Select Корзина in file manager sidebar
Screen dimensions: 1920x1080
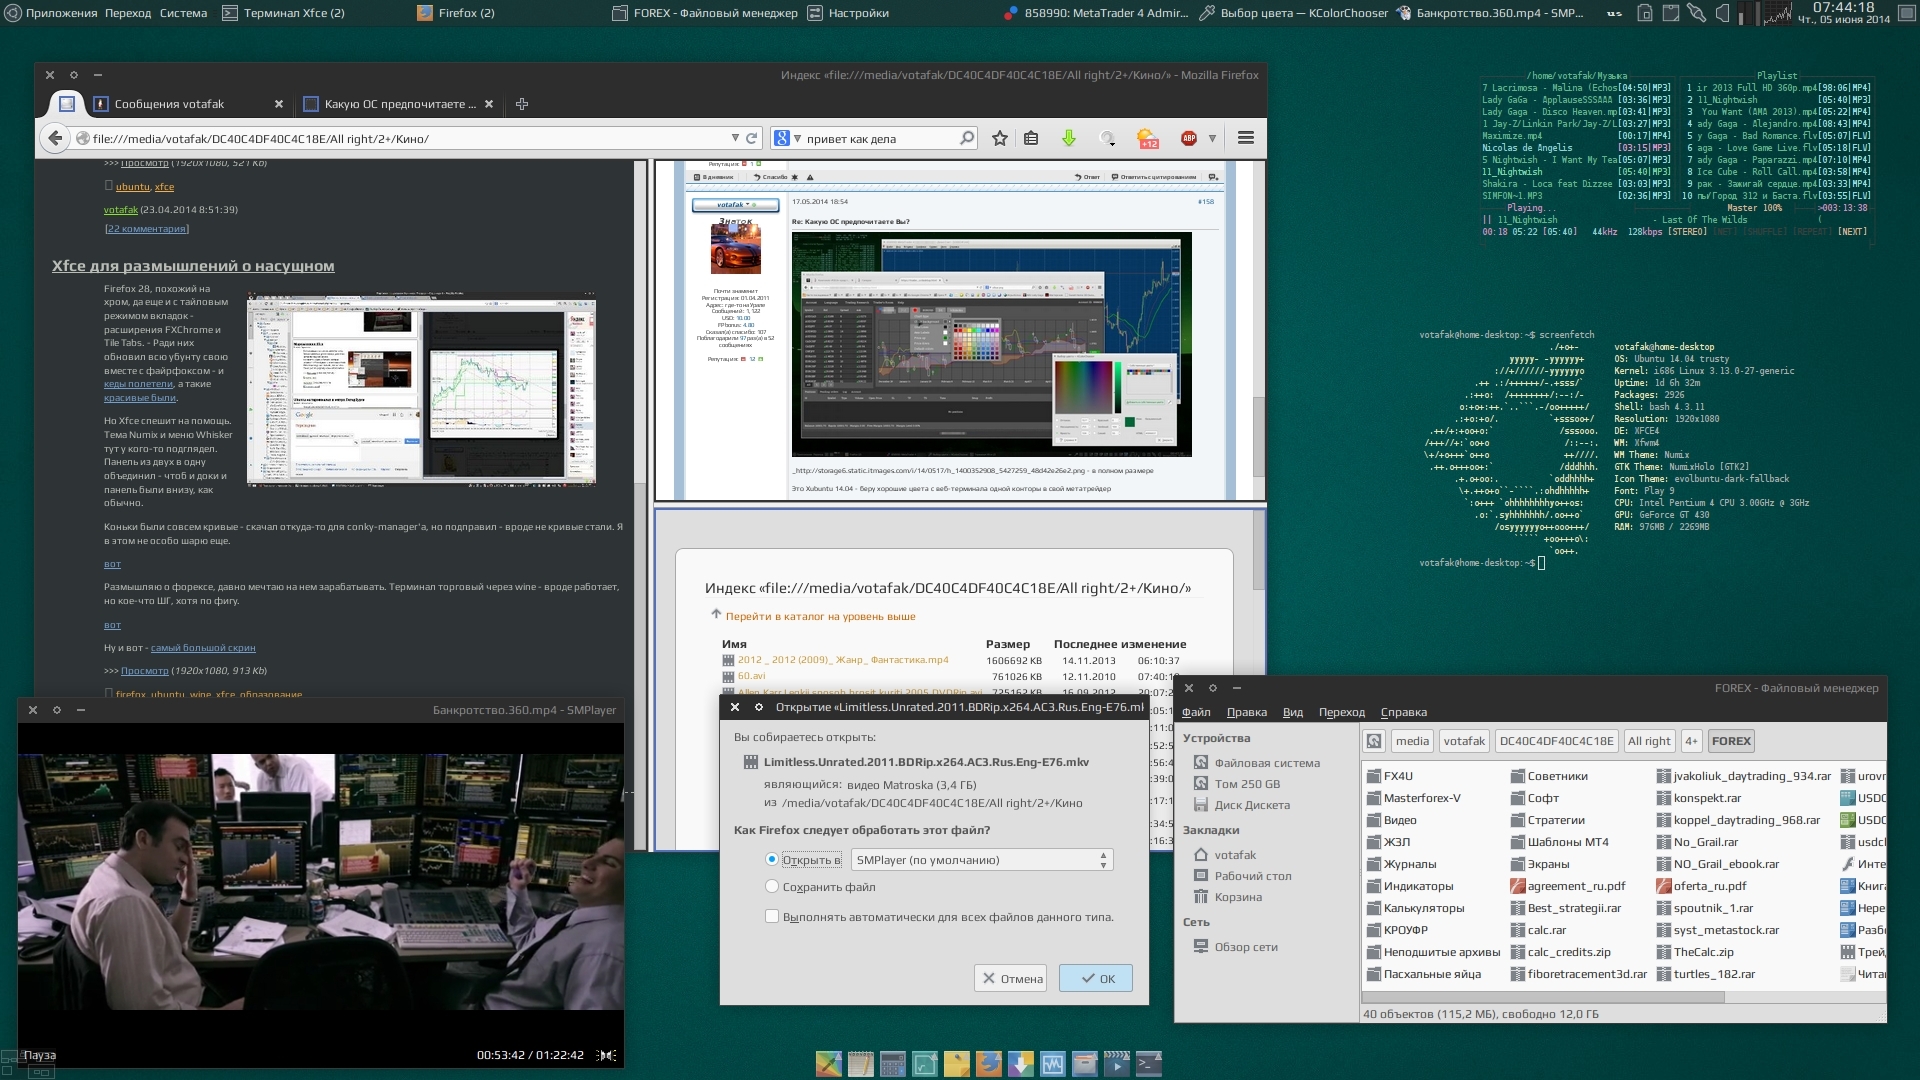click(x=1238, y=897)
